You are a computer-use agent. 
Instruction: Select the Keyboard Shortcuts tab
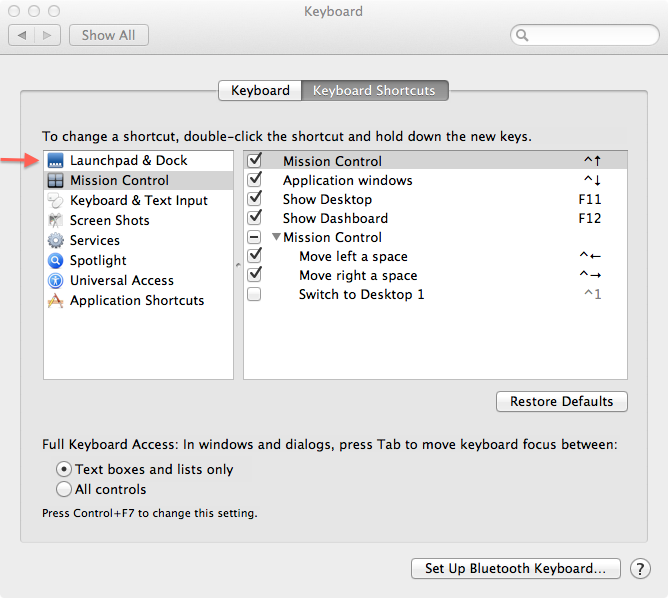point(375,91)
